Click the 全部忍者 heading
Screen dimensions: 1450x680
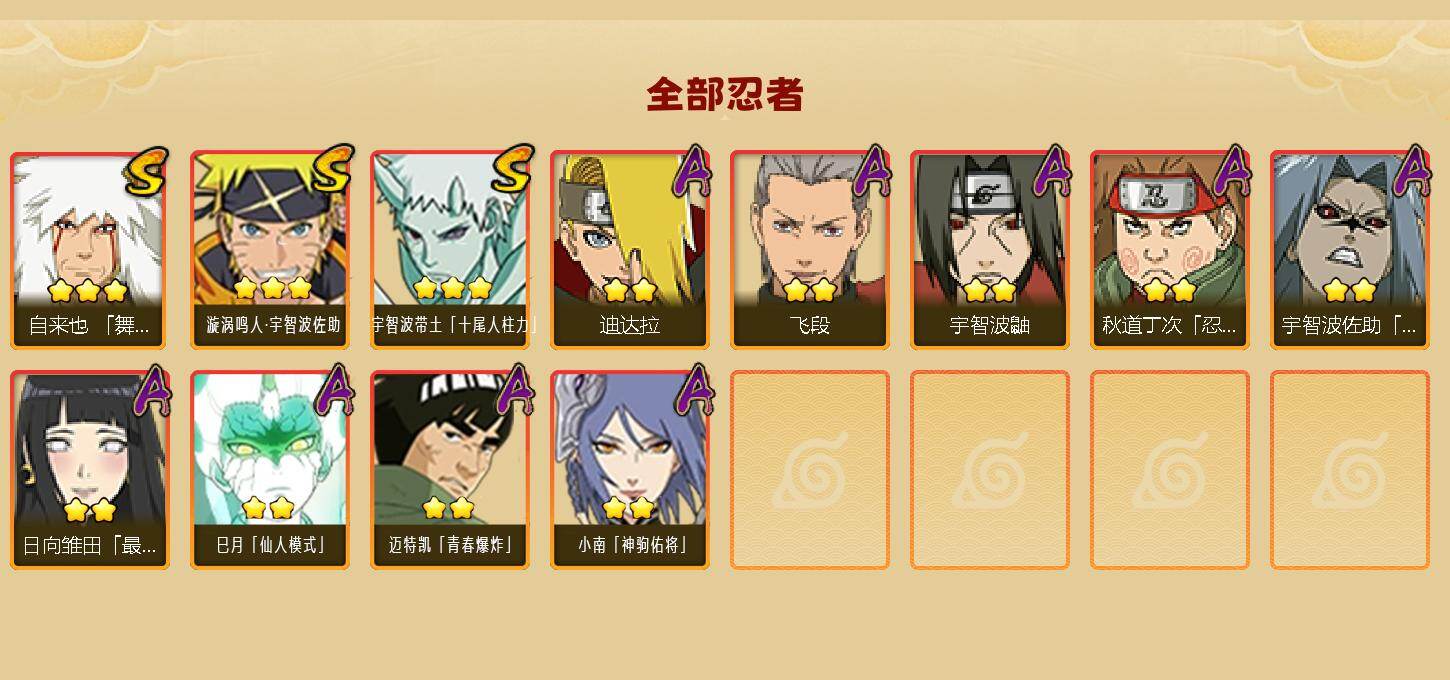point(725,95)
